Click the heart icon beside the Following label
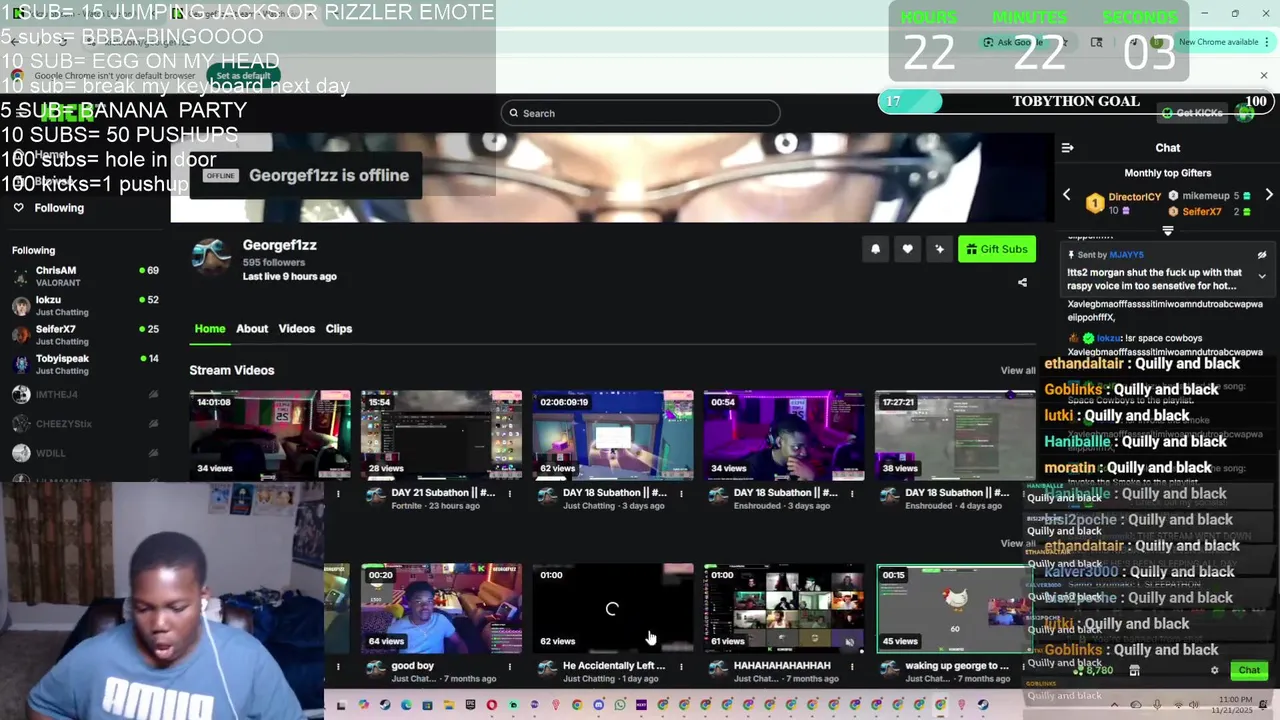 tap(18, 208)
